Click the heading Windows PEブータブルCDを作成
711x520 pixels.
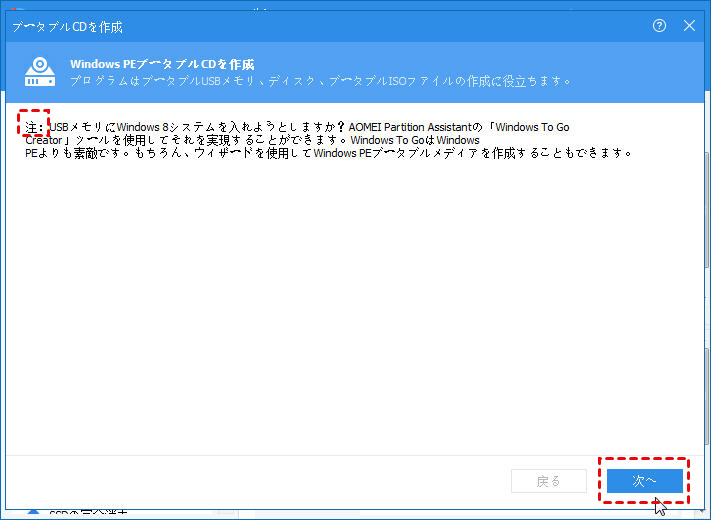[162, 64]
